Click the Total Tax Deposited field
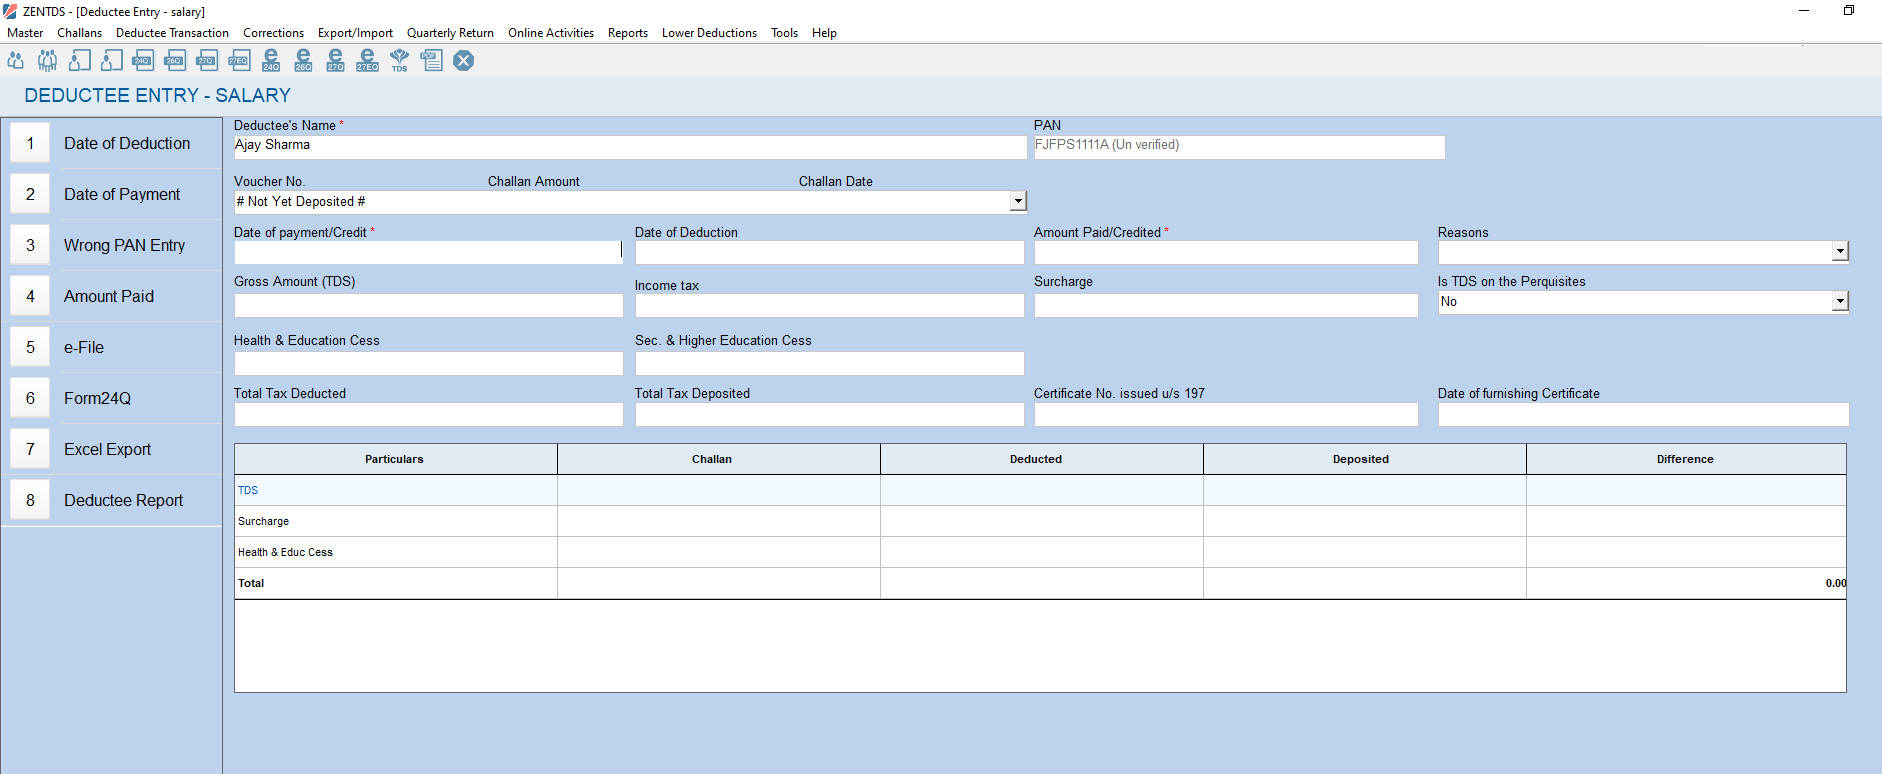Image resolution: width=1882 pixels, height=774 pixels. pyautogui.click(x=829, y=414)
